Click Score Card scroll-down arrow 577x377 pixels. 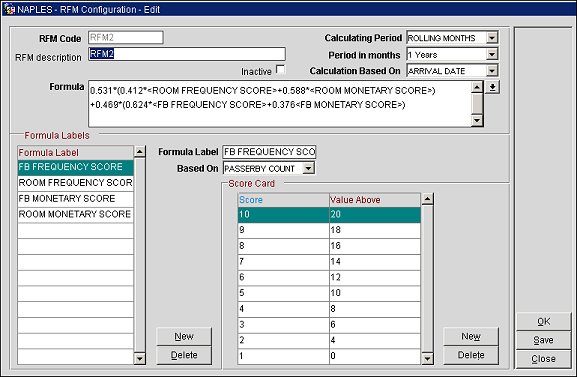(x=427, y=359)
